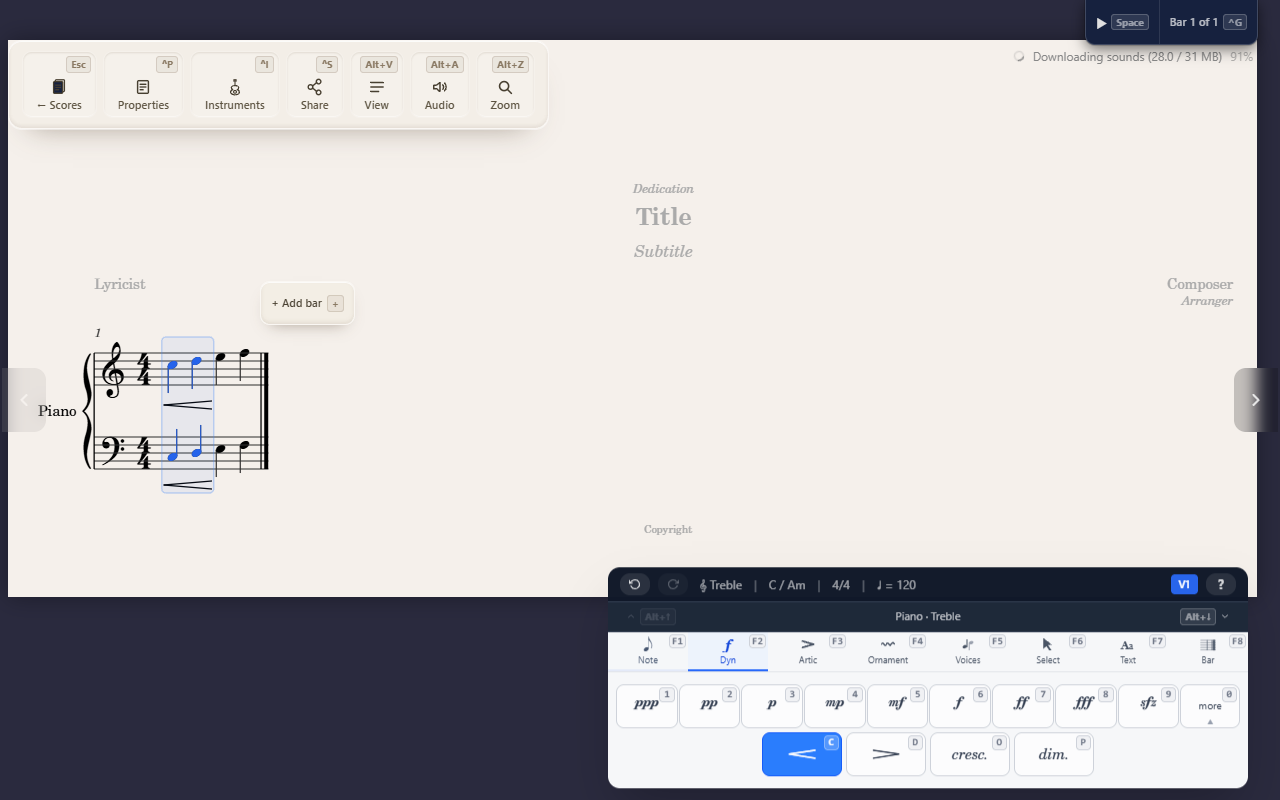The width and height of the screenshot is (1280, 800).
Task: Open the Share options
Action: [x=315, y=86]
